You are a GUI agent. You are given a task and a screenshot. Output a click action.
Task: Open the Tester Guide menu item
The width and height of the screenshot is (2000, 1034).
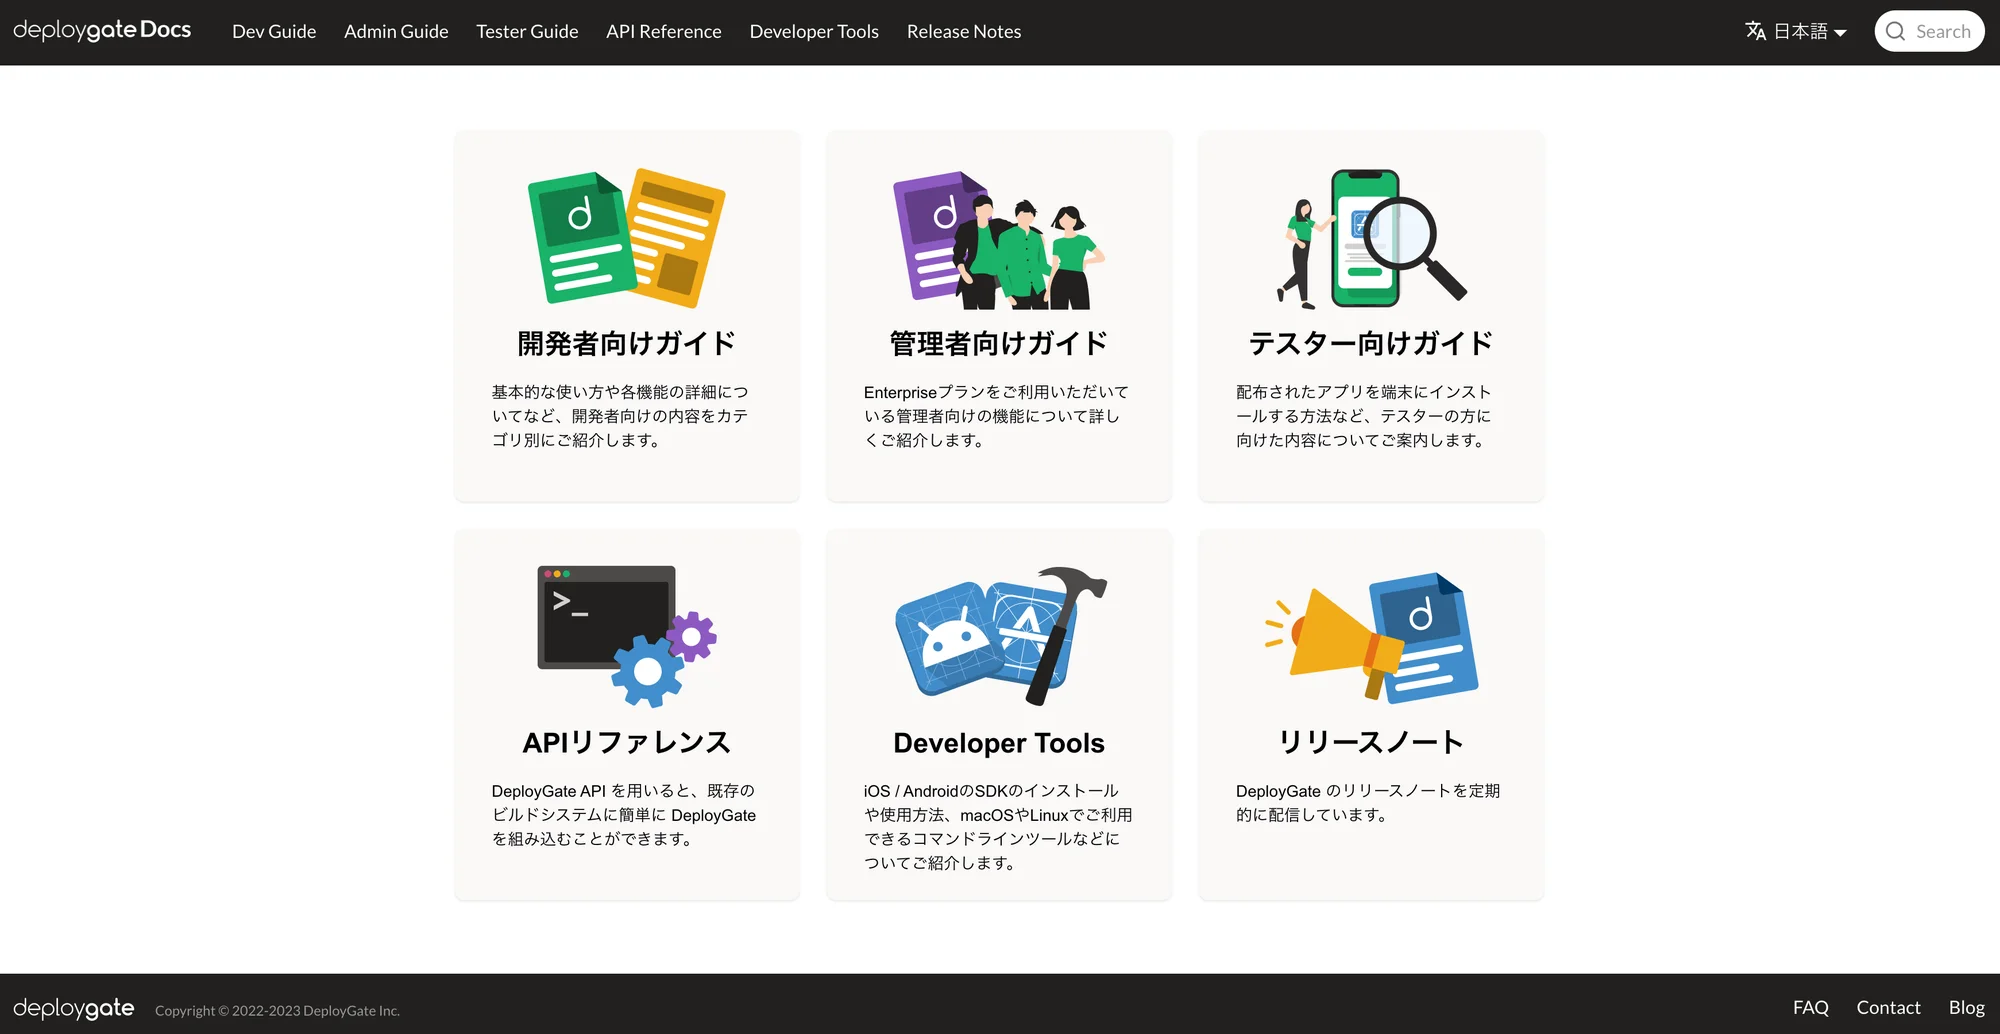[527, 32]
